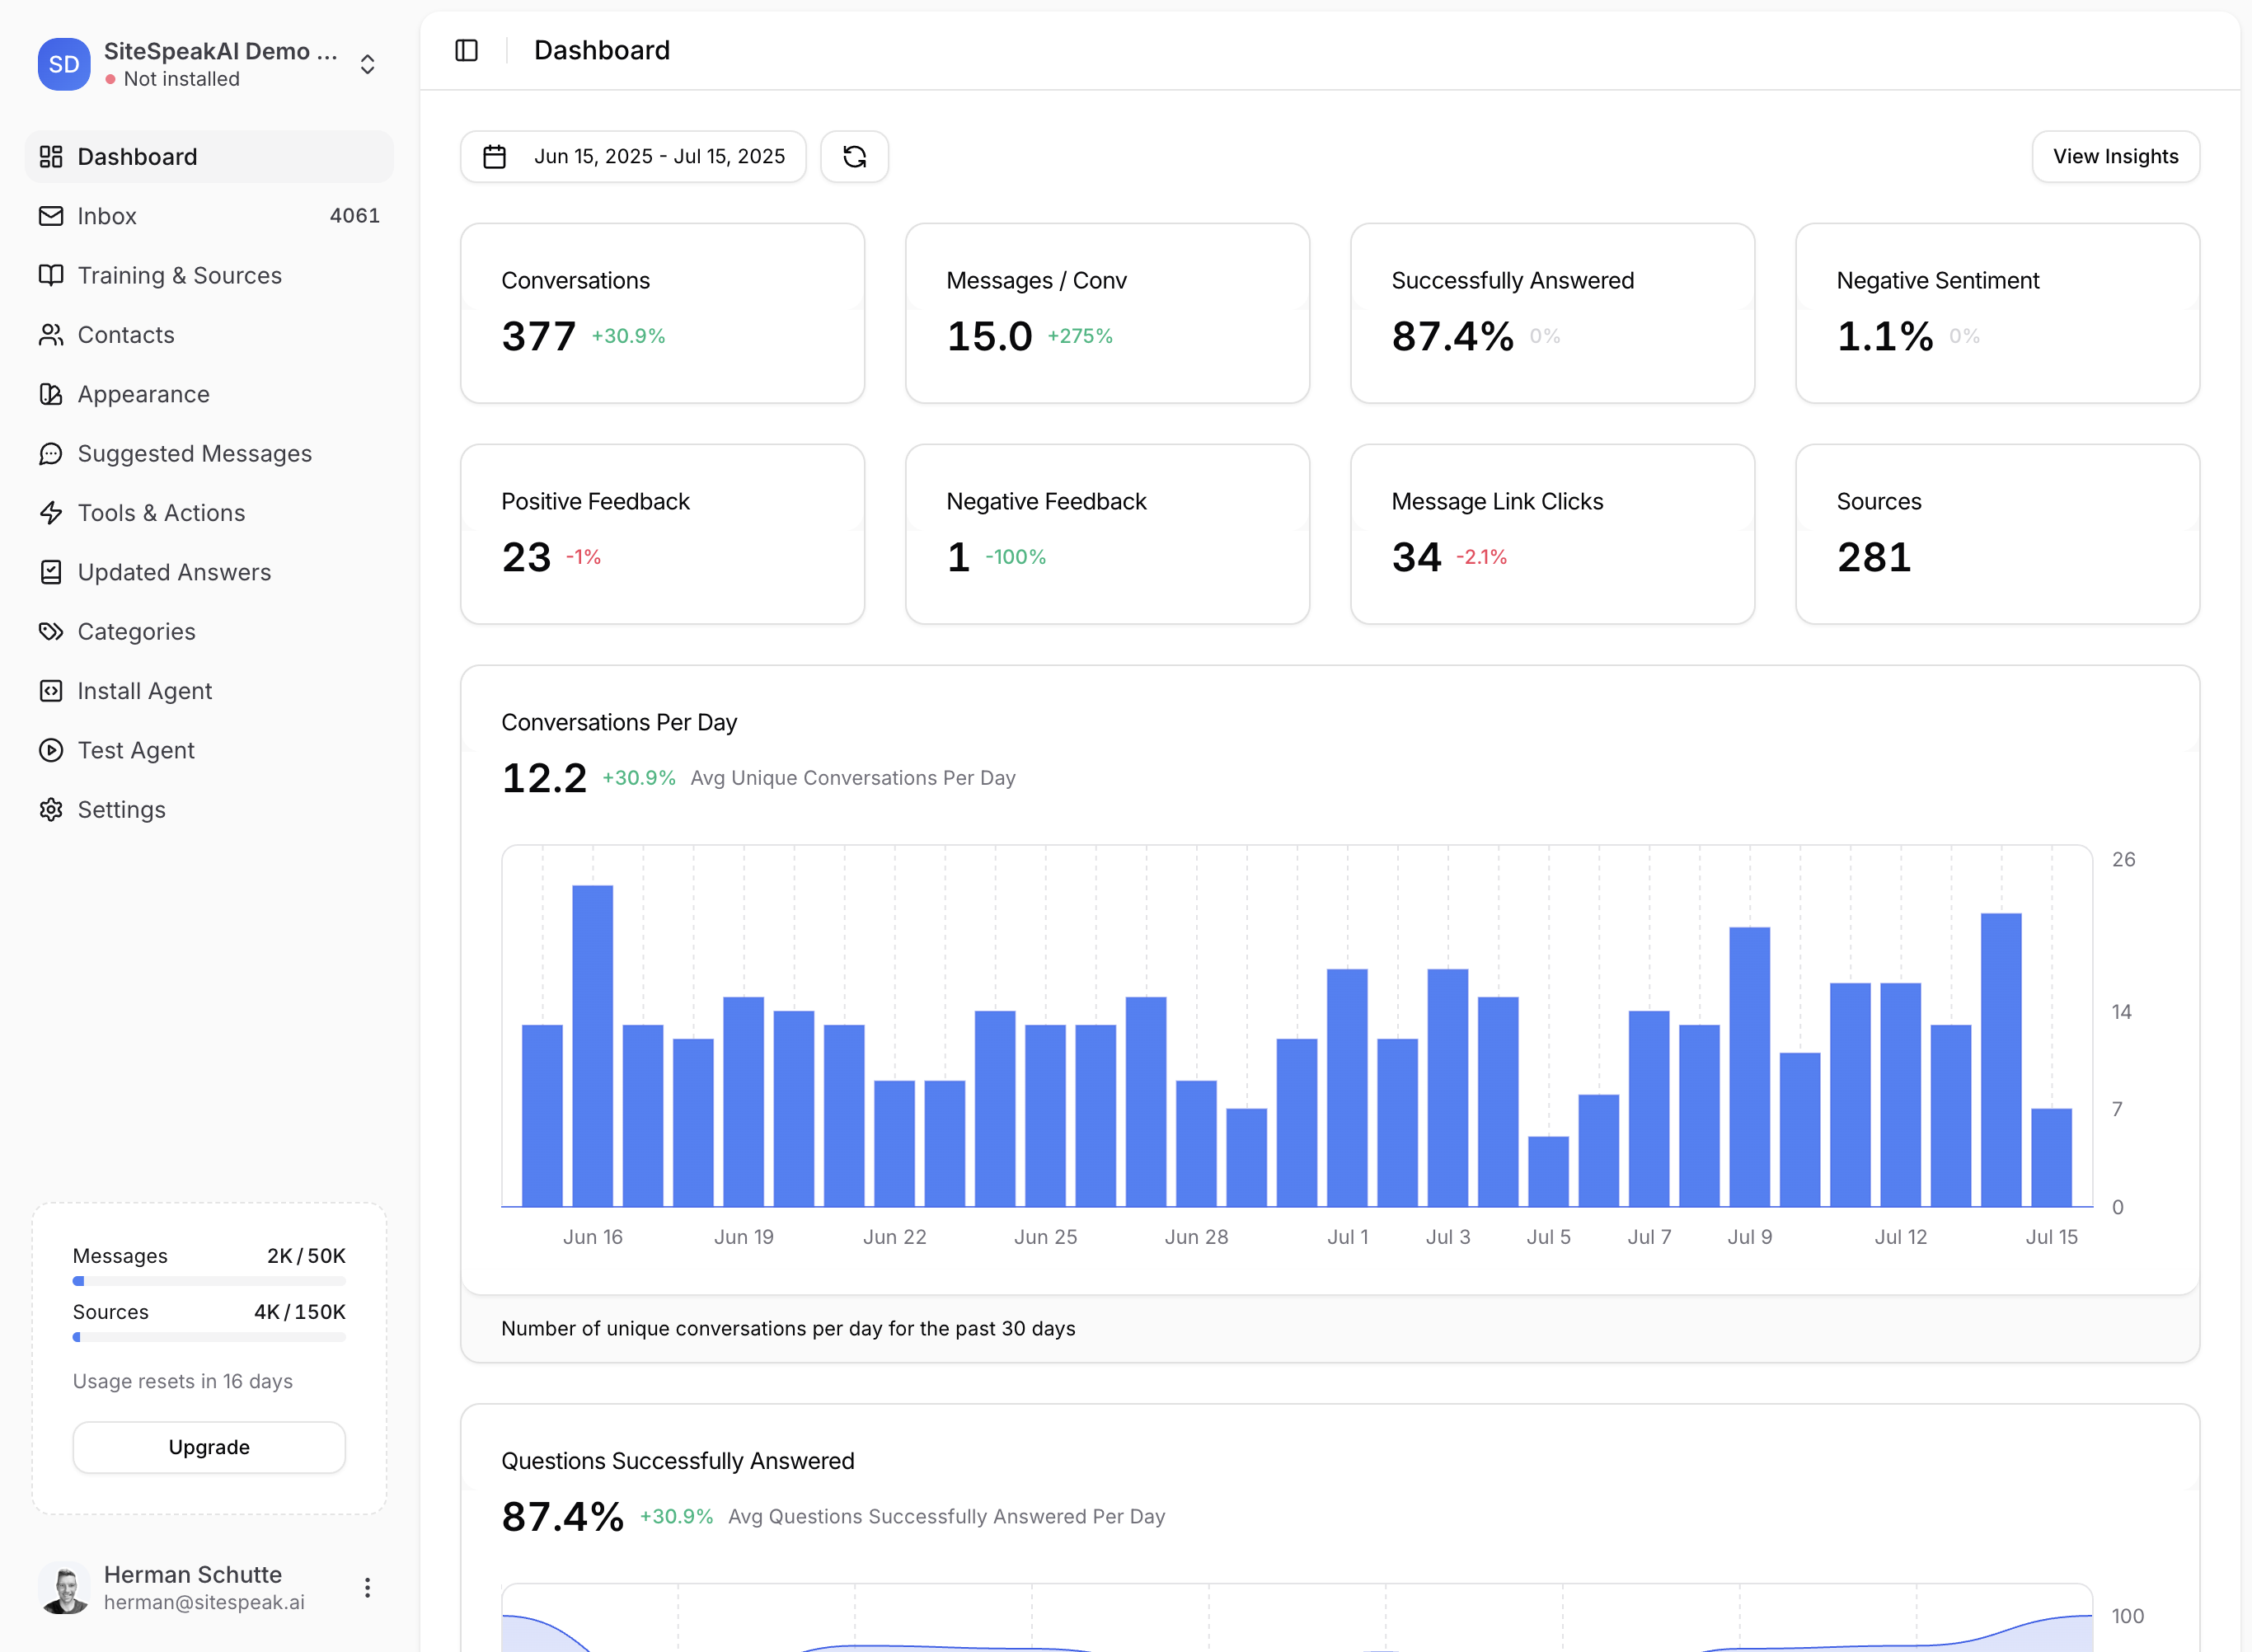Screen dimensions: 2252x1652
Task: Click the Test Agent play icon
Action: tap(51, 750)
